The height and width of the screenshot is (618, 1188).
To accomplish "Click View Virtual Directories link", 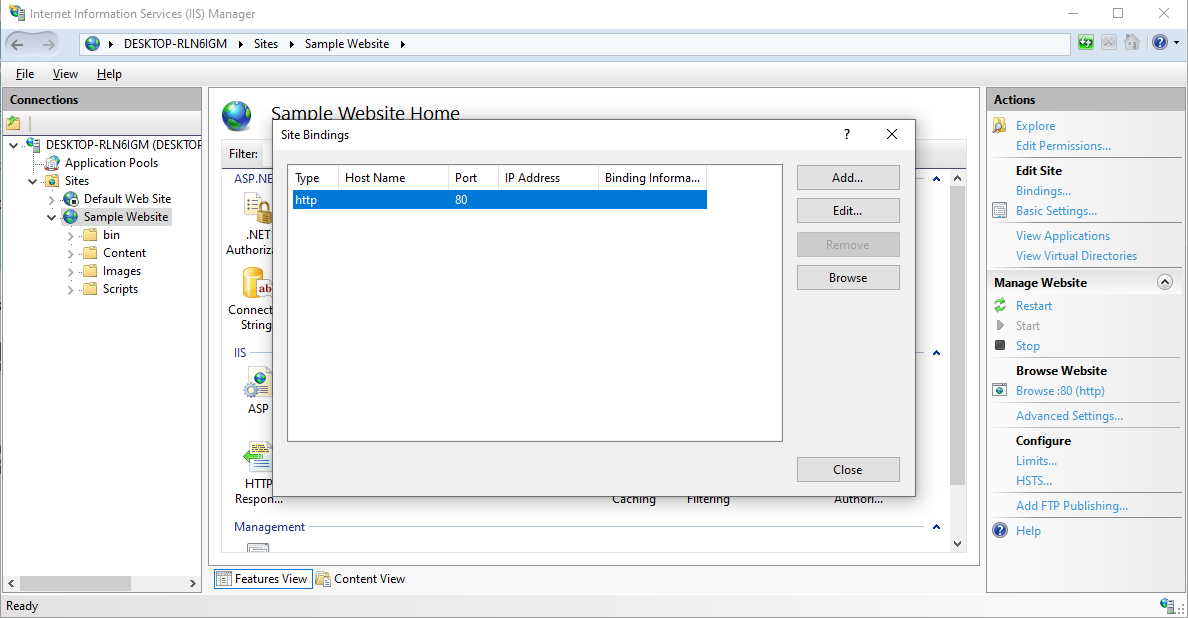I will [x=1076, y=256].
